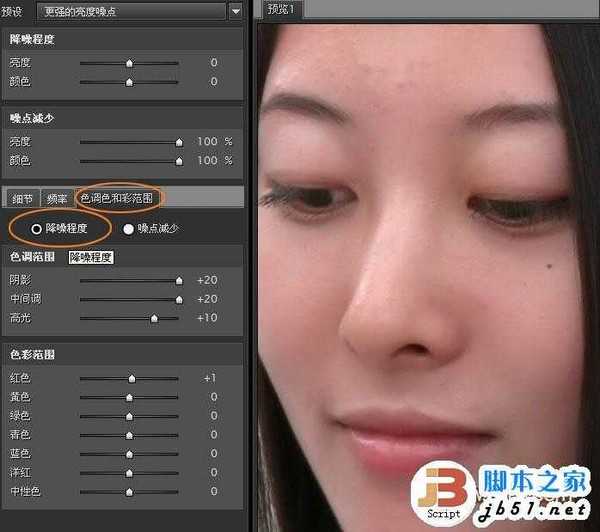Click the 阴影 value field showing +20
This screenshot has width=600, height=532.
point(207,280)
